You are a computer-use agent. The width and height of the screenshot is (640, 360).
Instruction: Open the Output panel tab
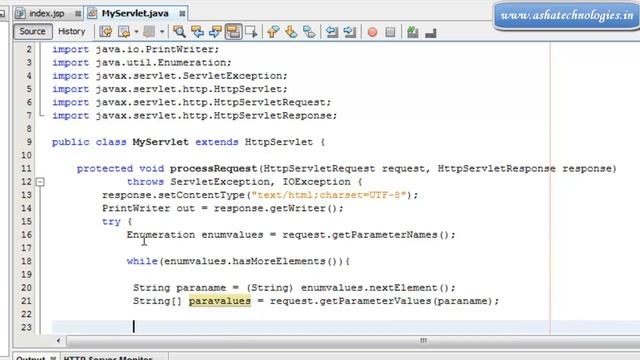click(36, 357)
